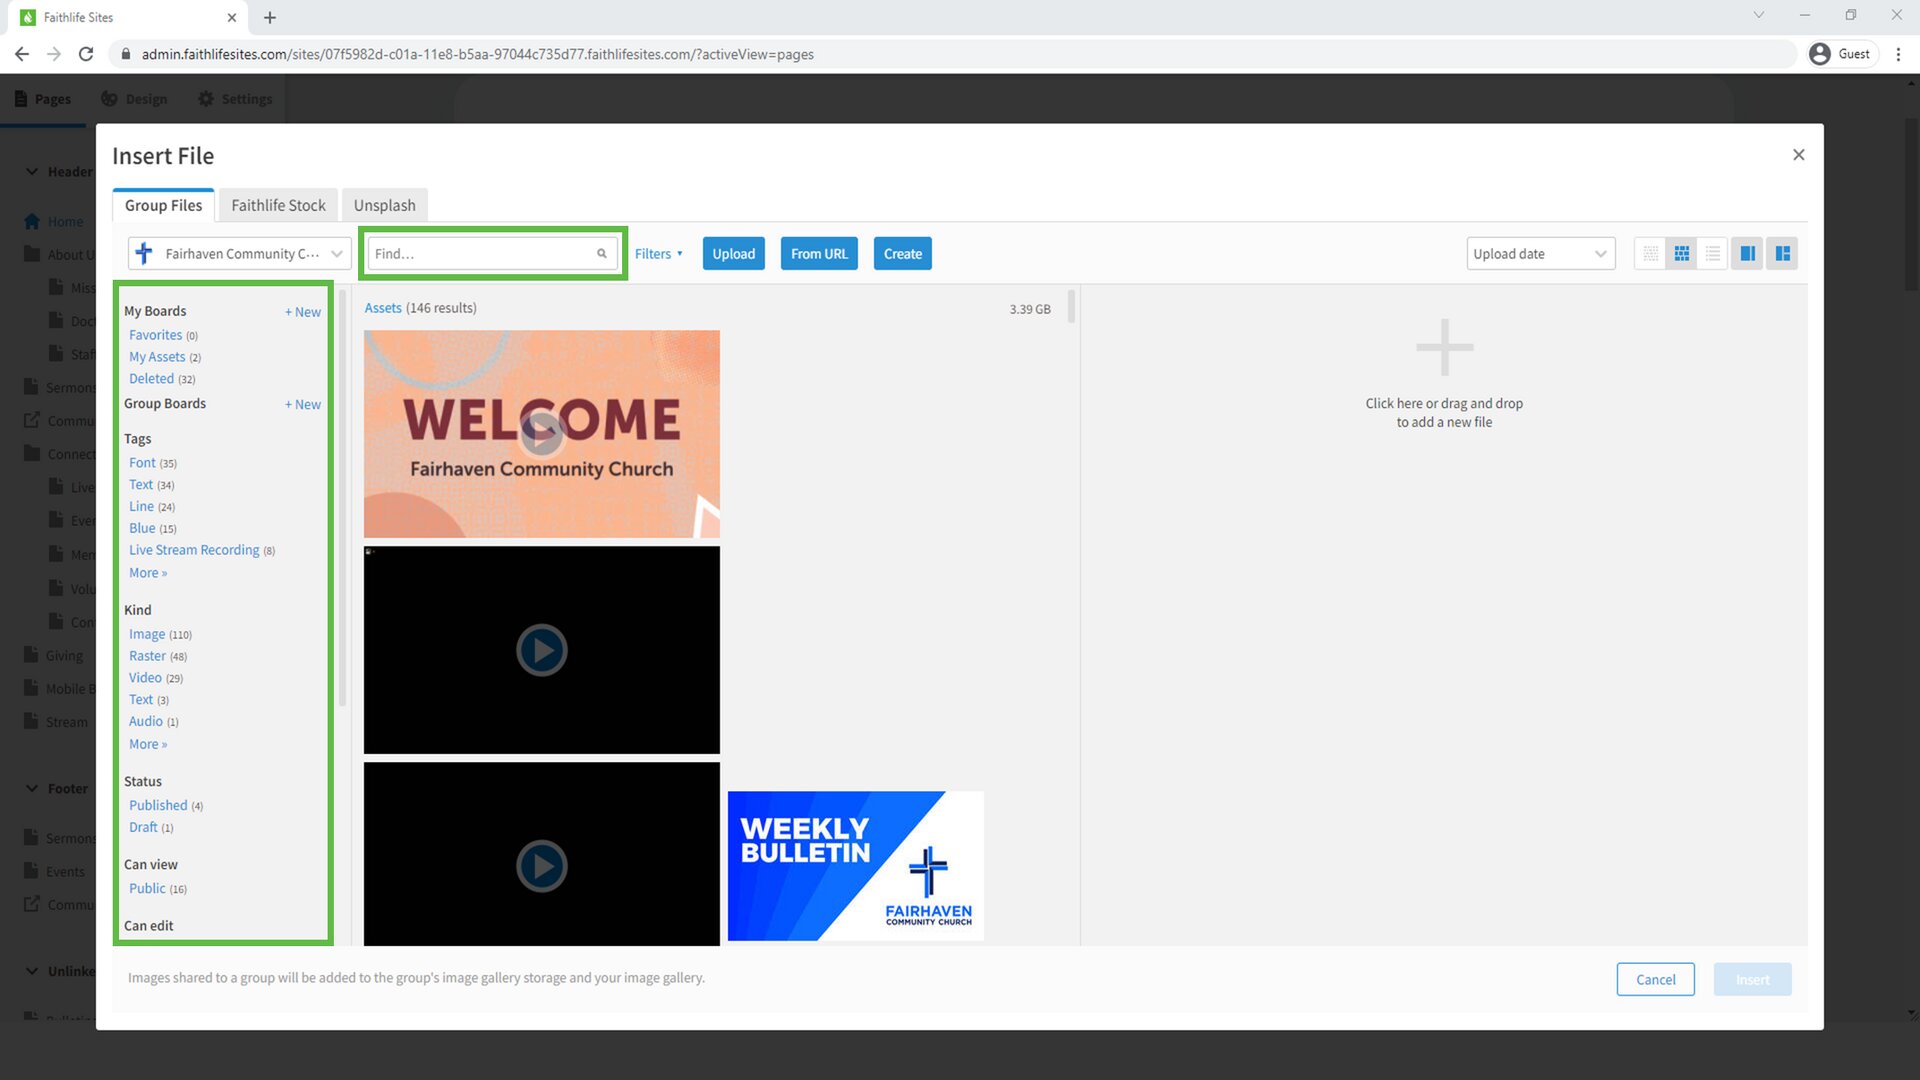
Task: Reload the browser page
Action: coord(86,54)
